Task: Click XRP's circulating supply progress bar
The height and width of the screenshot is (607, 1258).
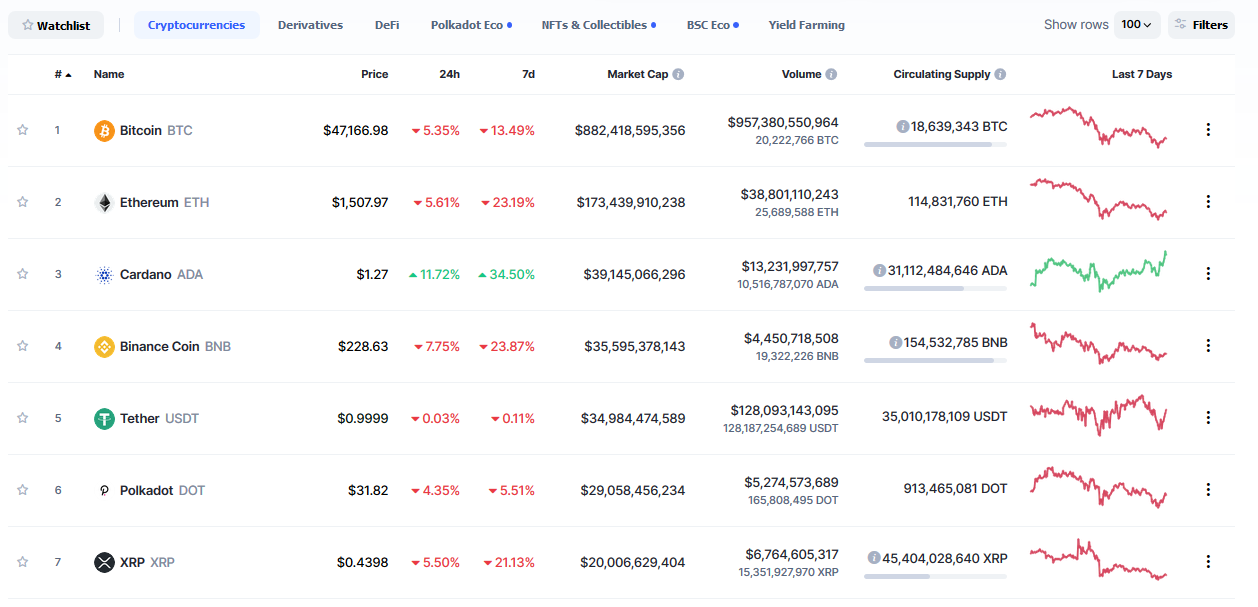Action: (935, 577)
